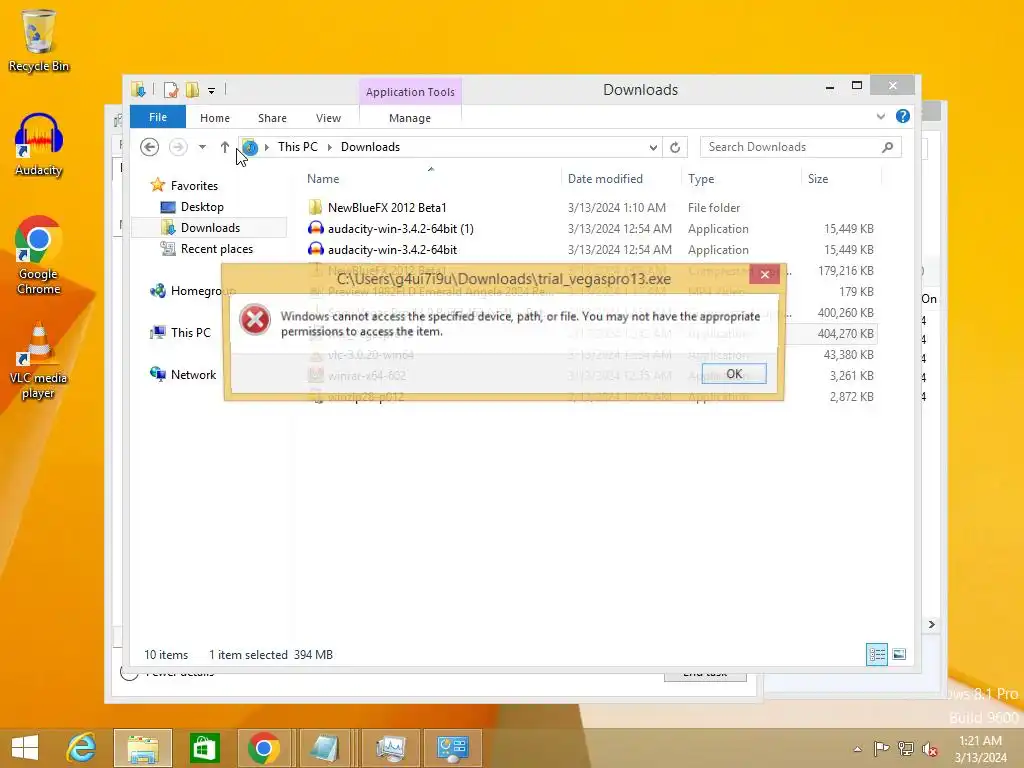The width and height of the screenshot is (1024, 768).
Task: Open Customize Quick Access Toolbar dropdown
Action: point(212,91)
